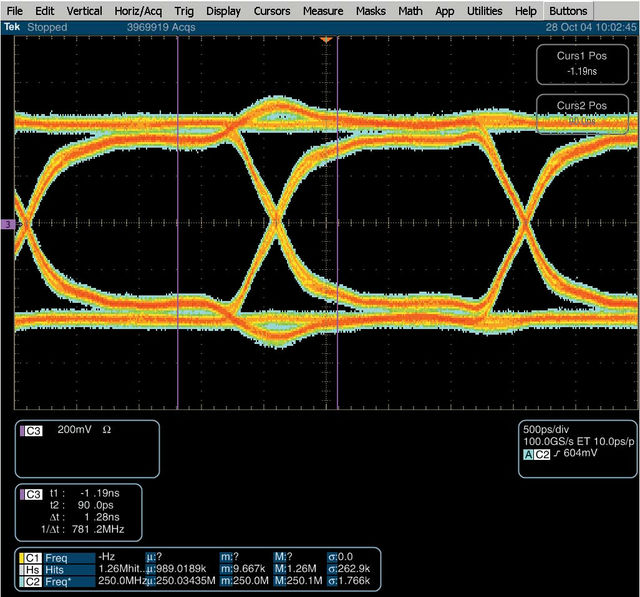Click the A trigger badge
This screenshot has width=640, height=597.
(528, 454)
